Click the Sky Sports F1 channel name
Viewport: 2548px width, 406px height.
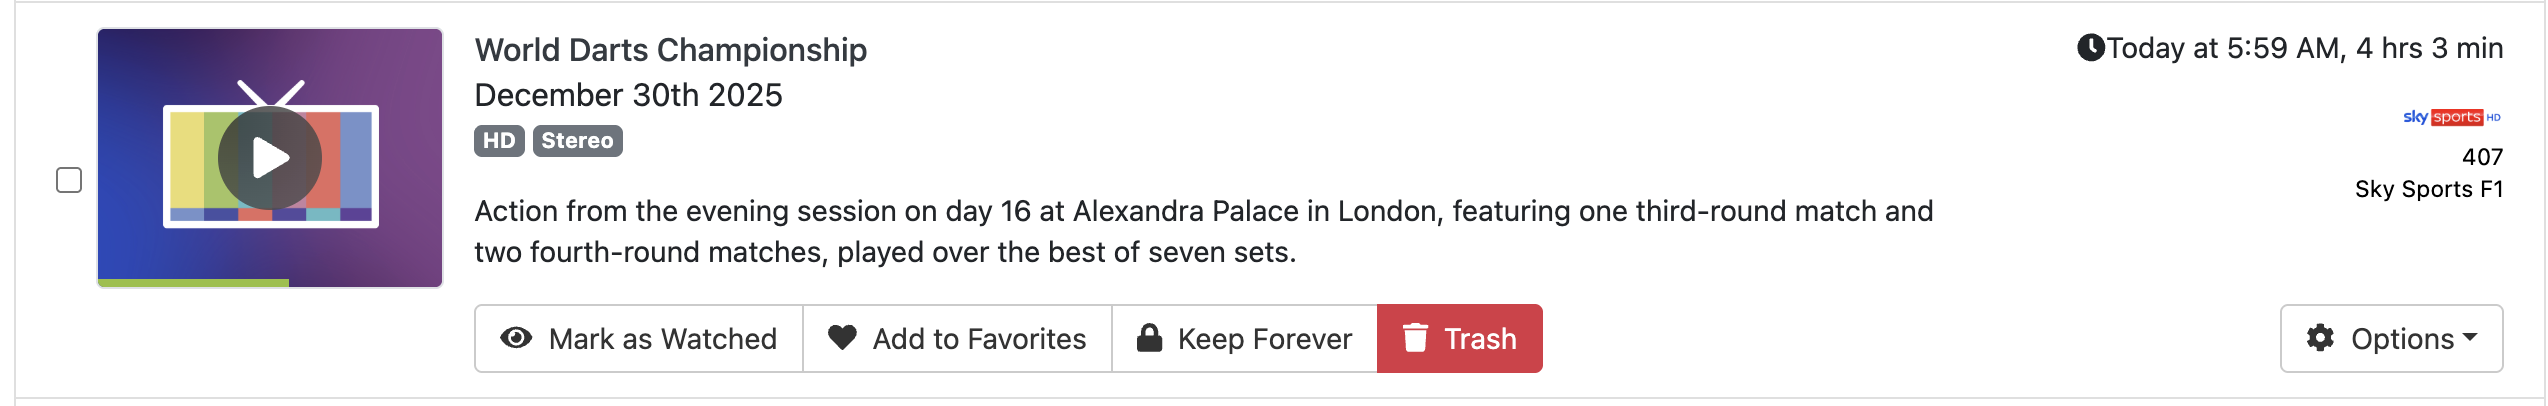pos(2428,189)
